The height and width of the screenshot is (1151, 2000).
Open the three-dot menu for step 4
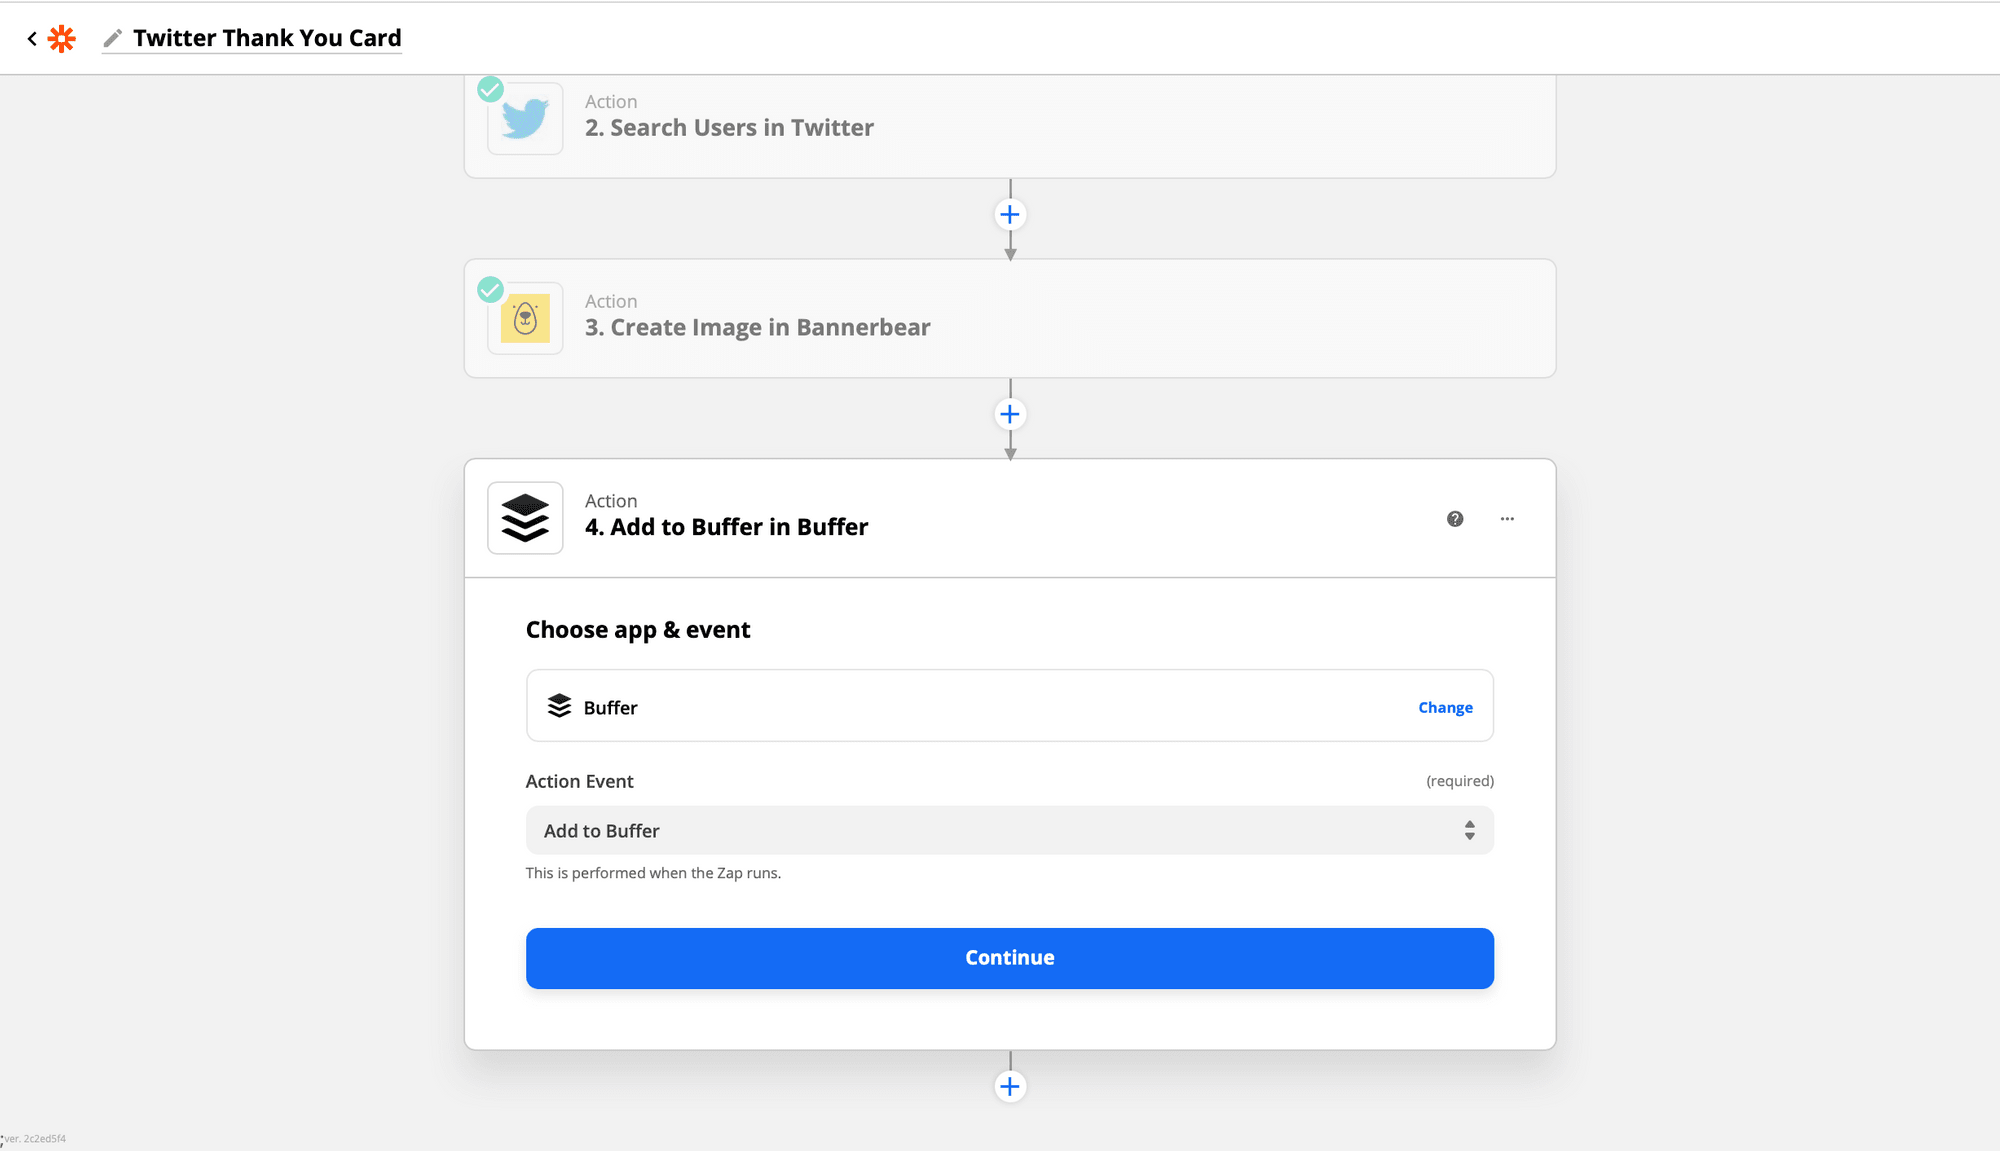tap(1507, 519)
